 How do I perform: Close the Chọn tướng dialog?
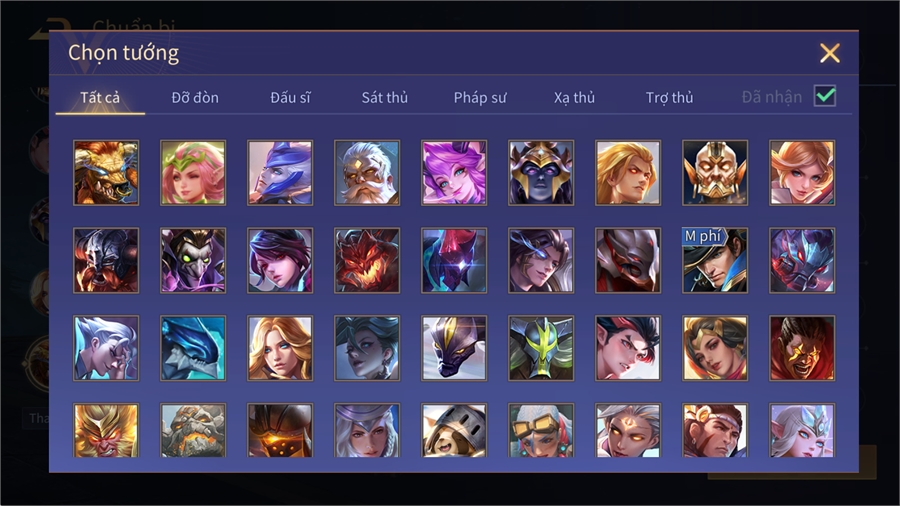[829, 53]
